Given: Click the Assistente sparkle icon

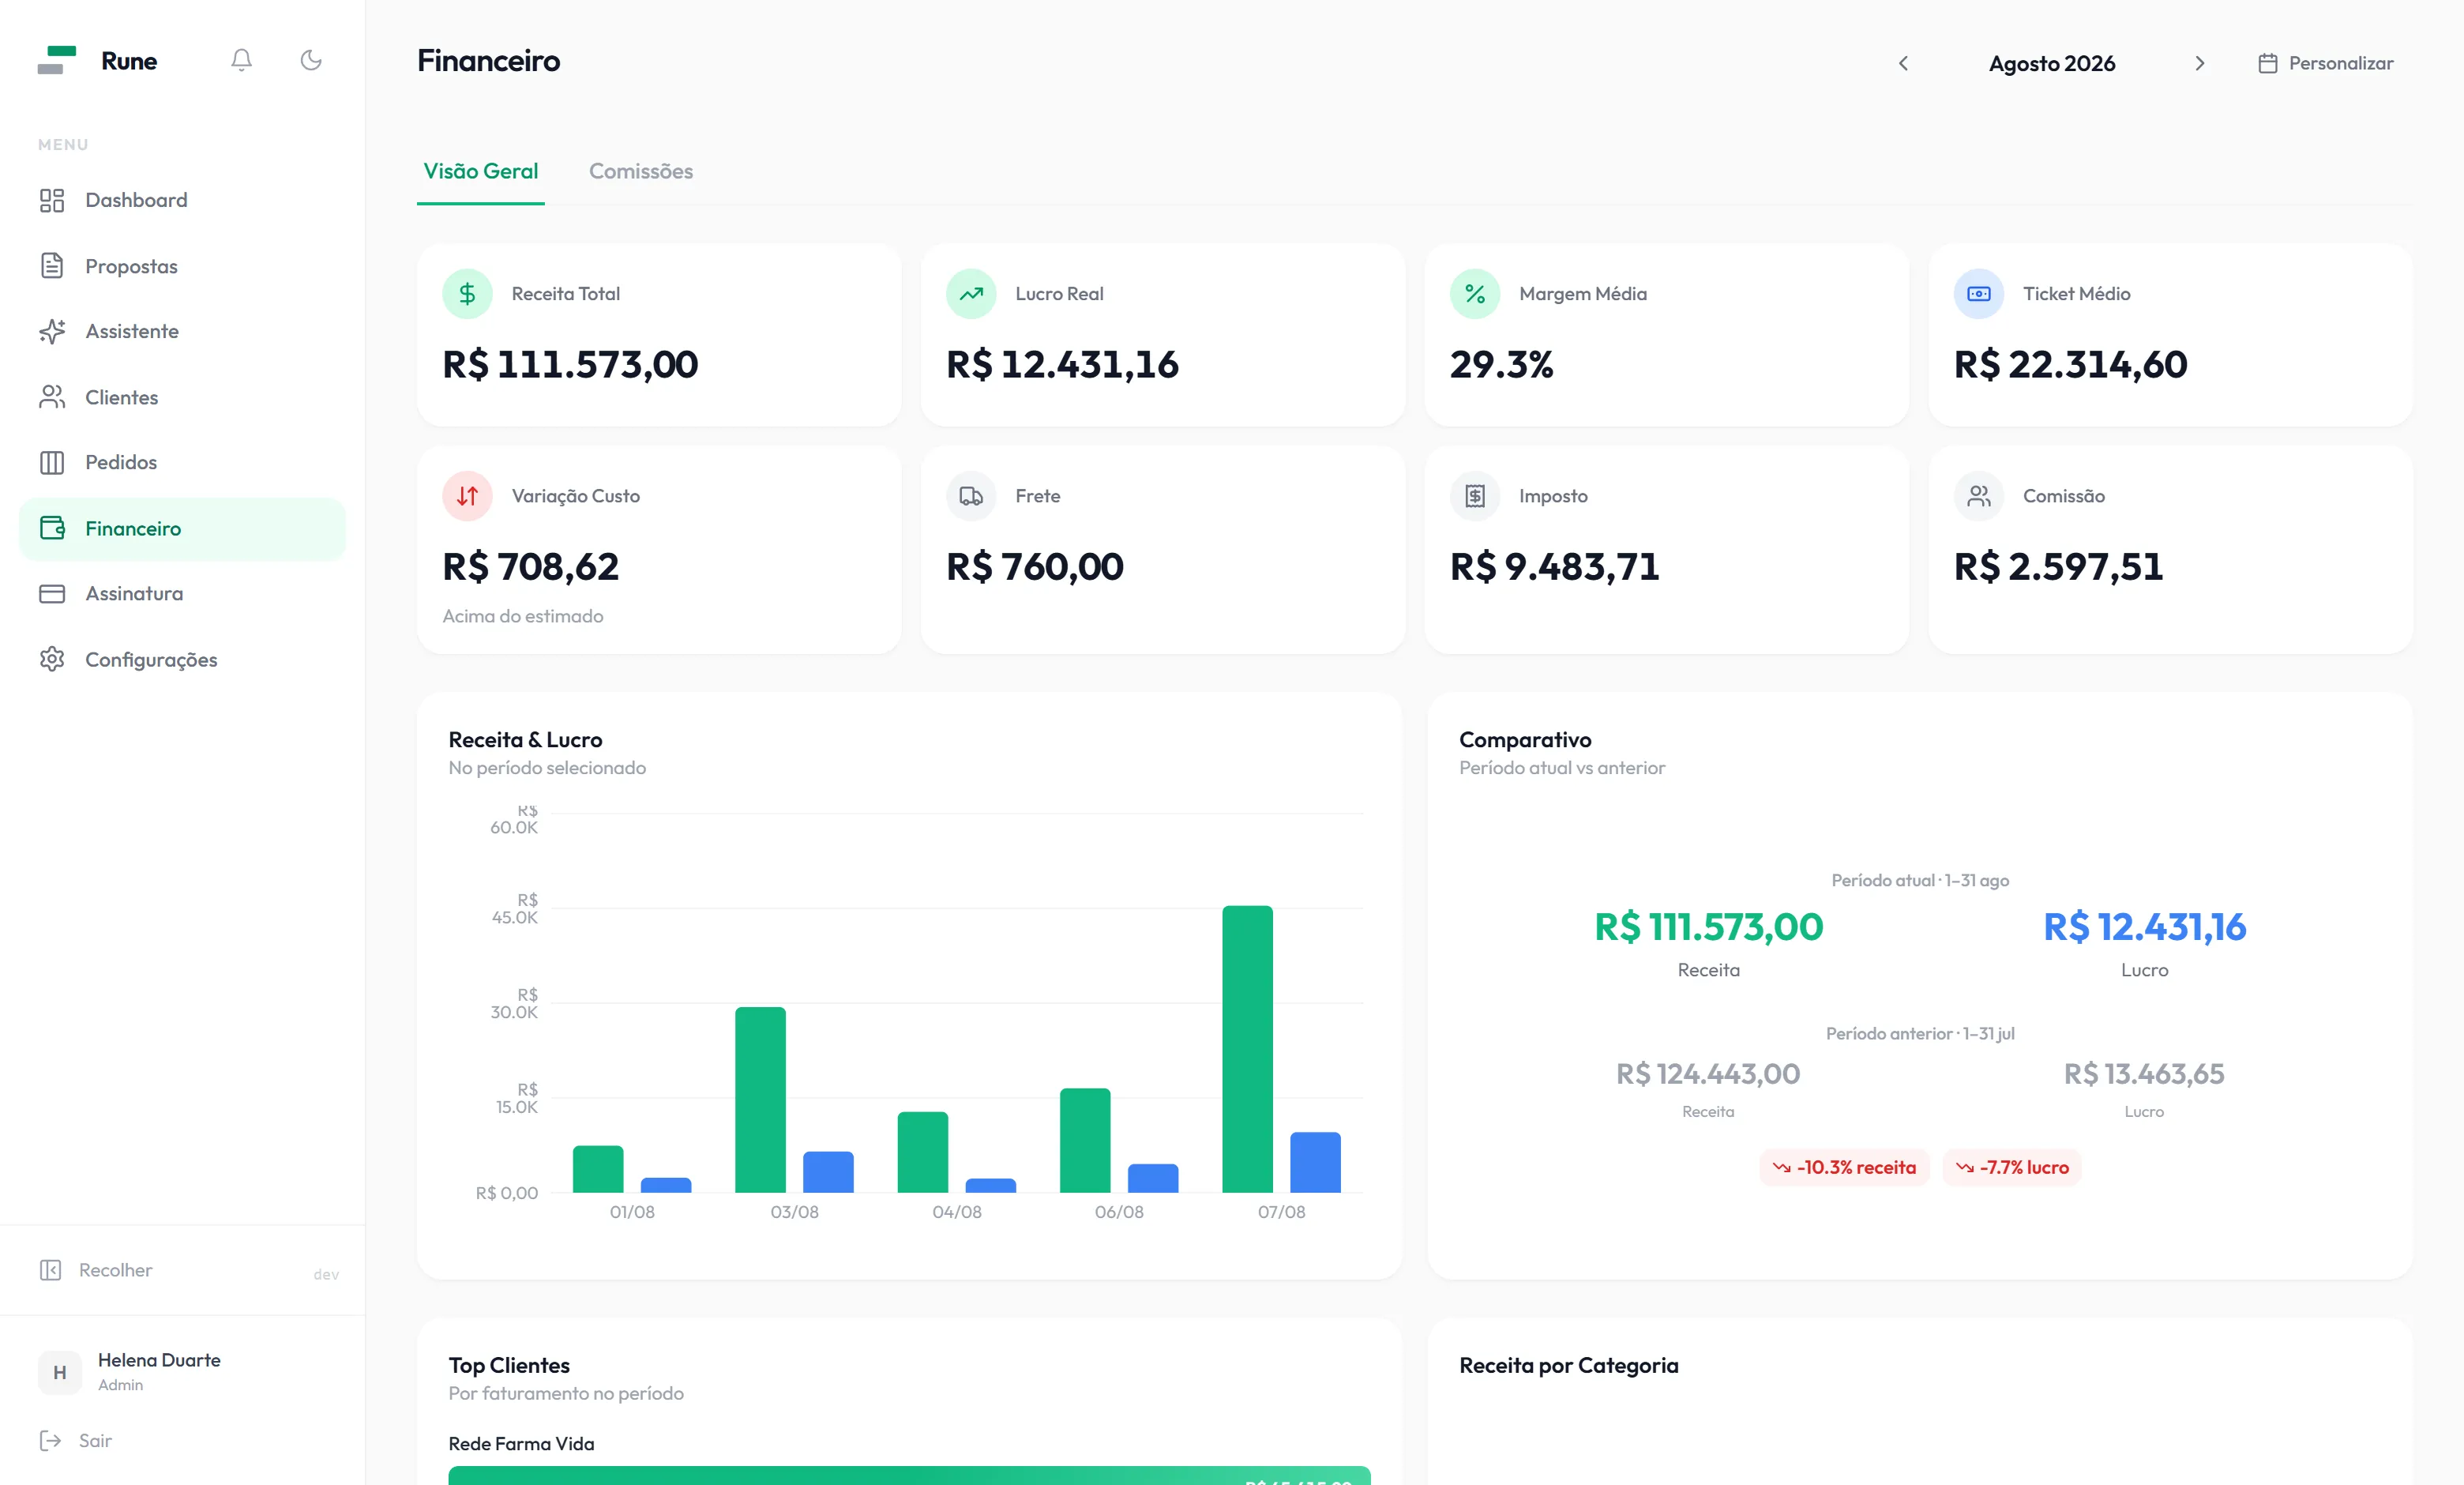Looking at the screenshot, I should tap(52, 331).
